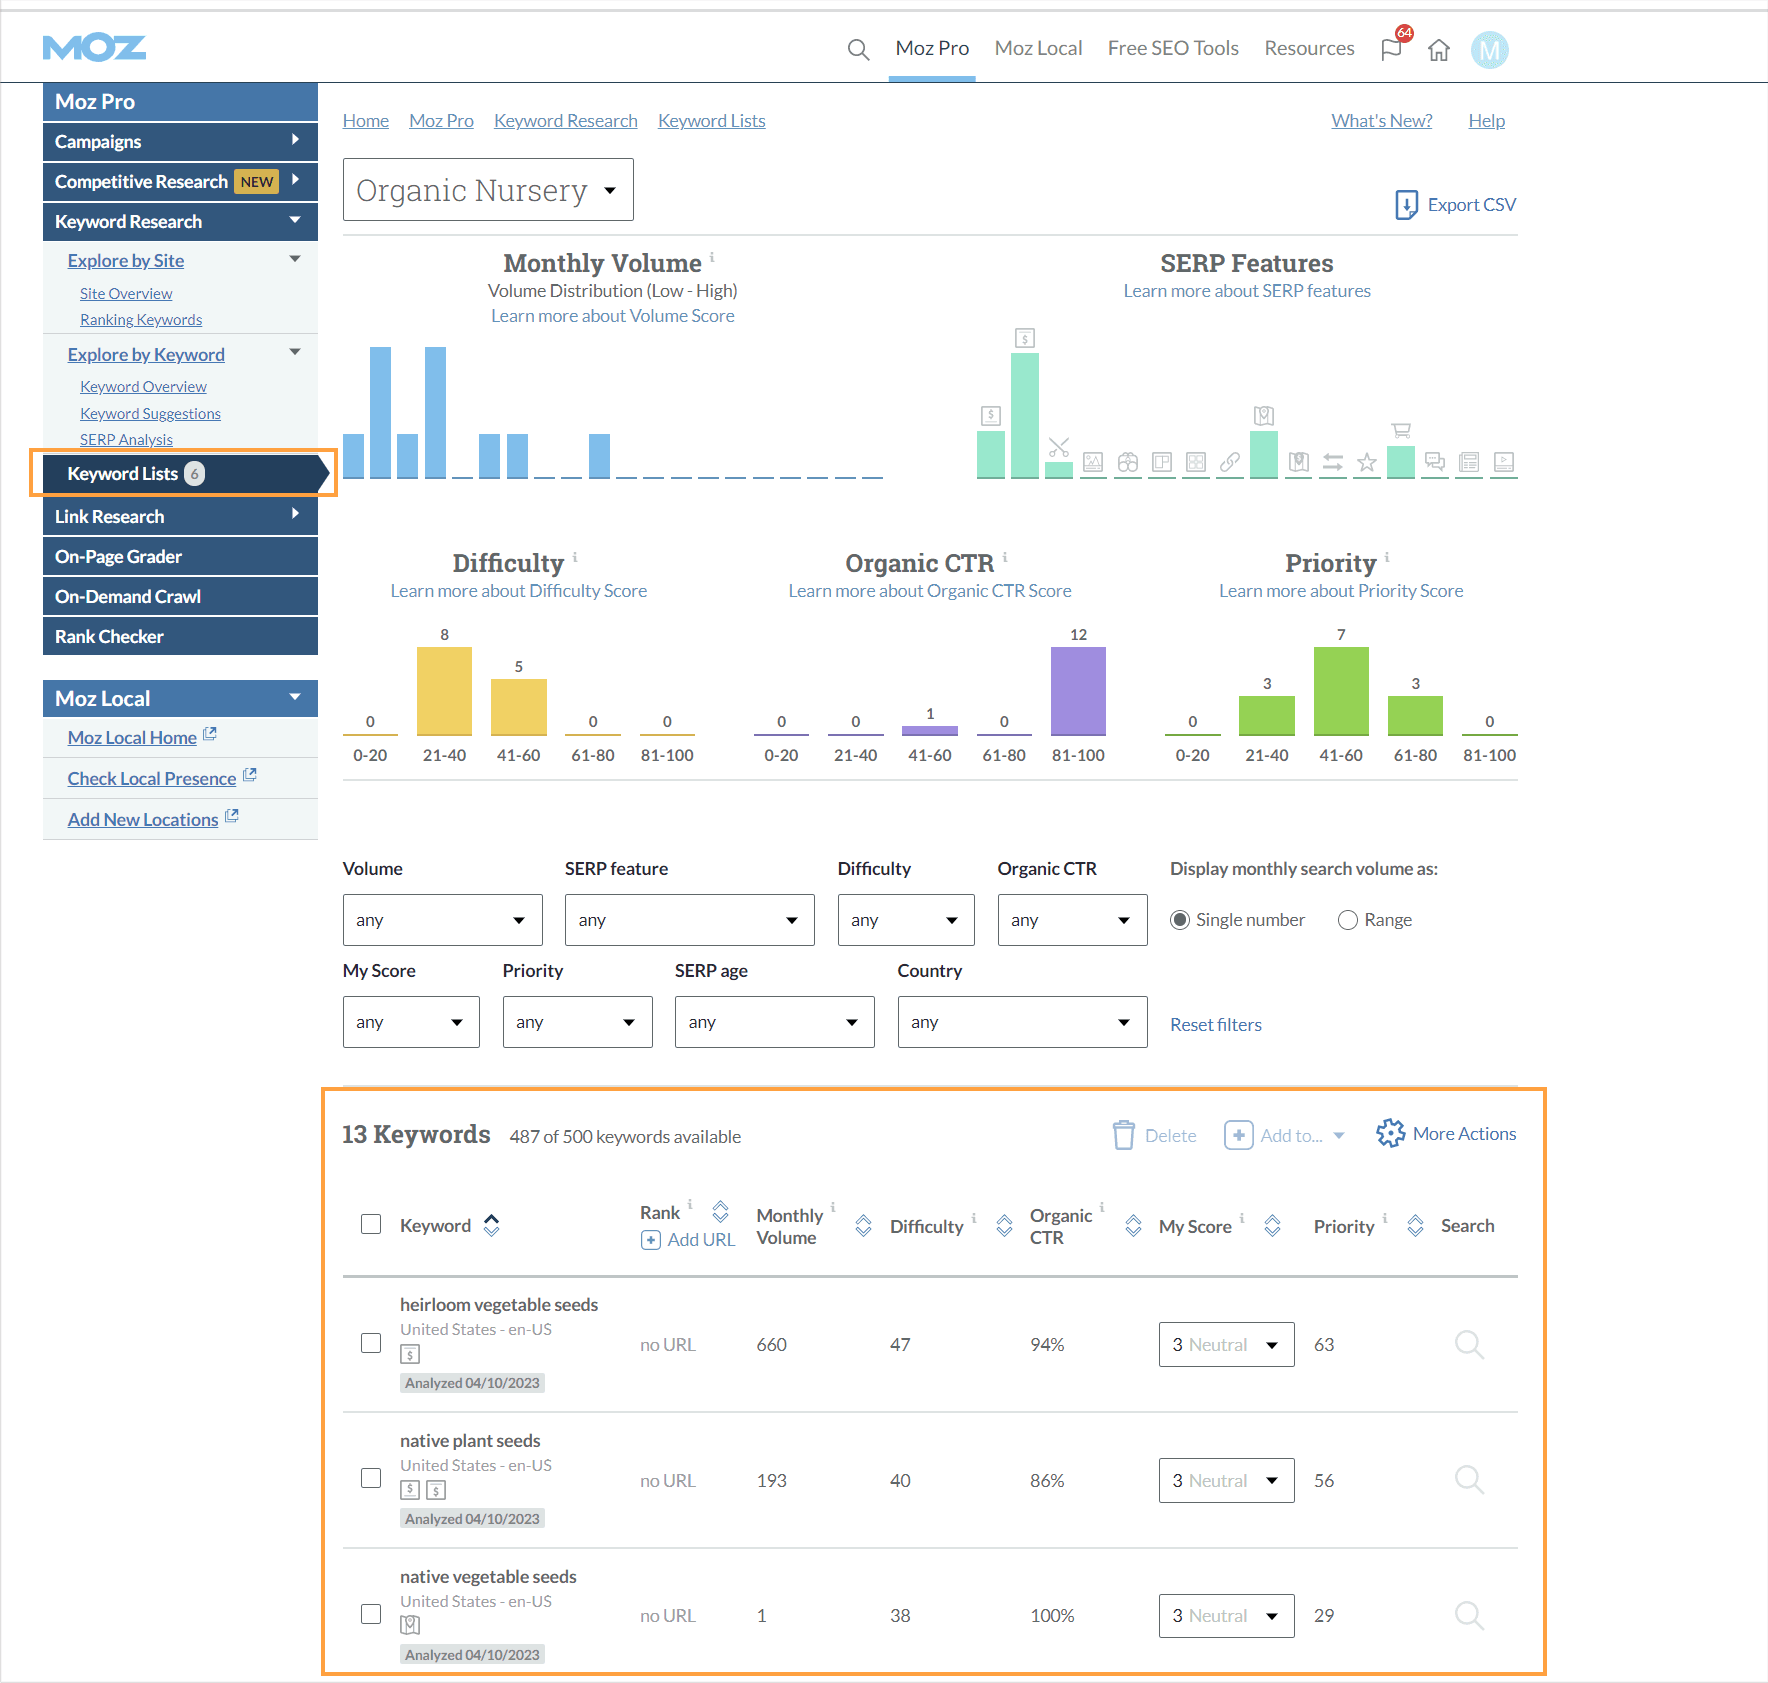
Task: Click the purple 81-100 Organic CTR bar
Action: pos(1078,690)
